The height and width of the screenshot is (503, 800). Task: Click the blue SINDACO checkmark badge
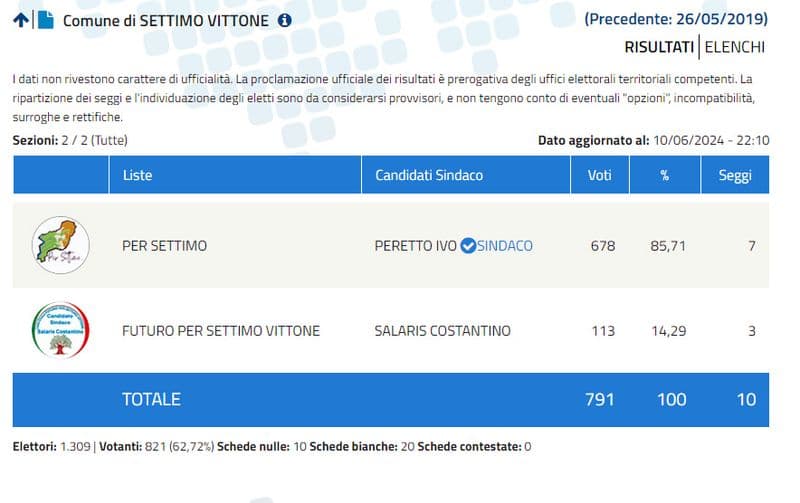pos(467,246)
